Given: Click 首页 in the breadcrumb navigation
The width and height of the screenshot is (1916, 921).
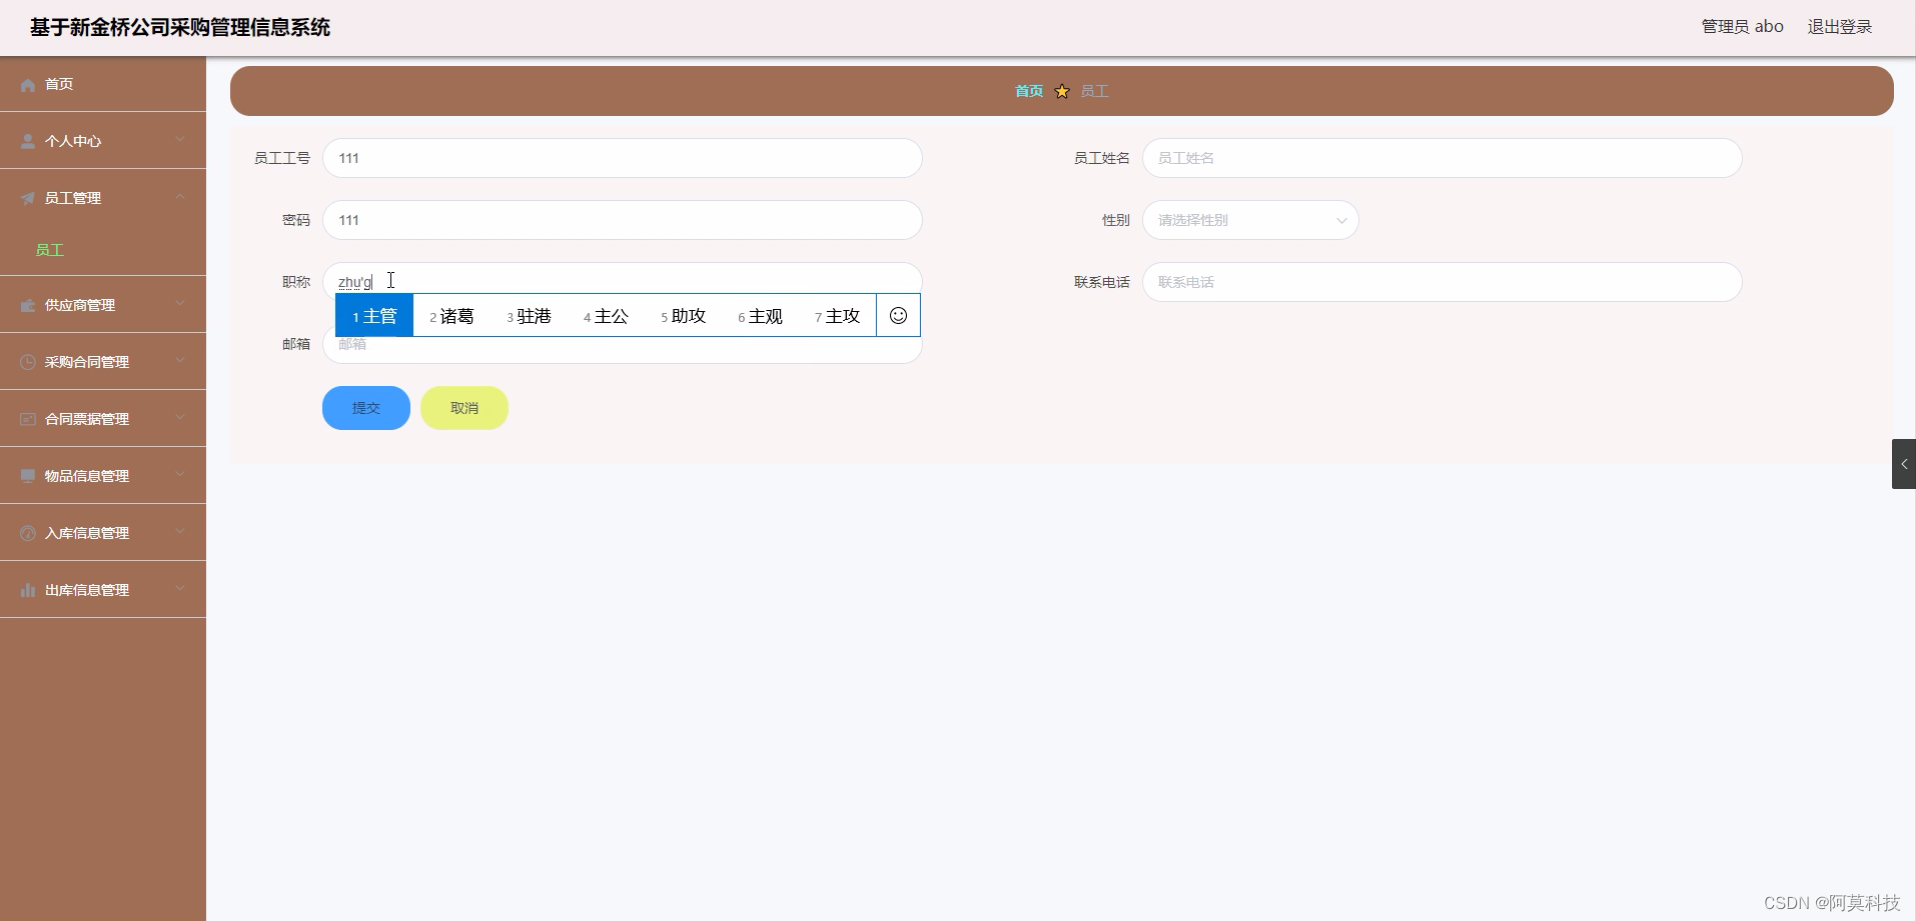Looking at the screenshot, I should coord(1028,90).
